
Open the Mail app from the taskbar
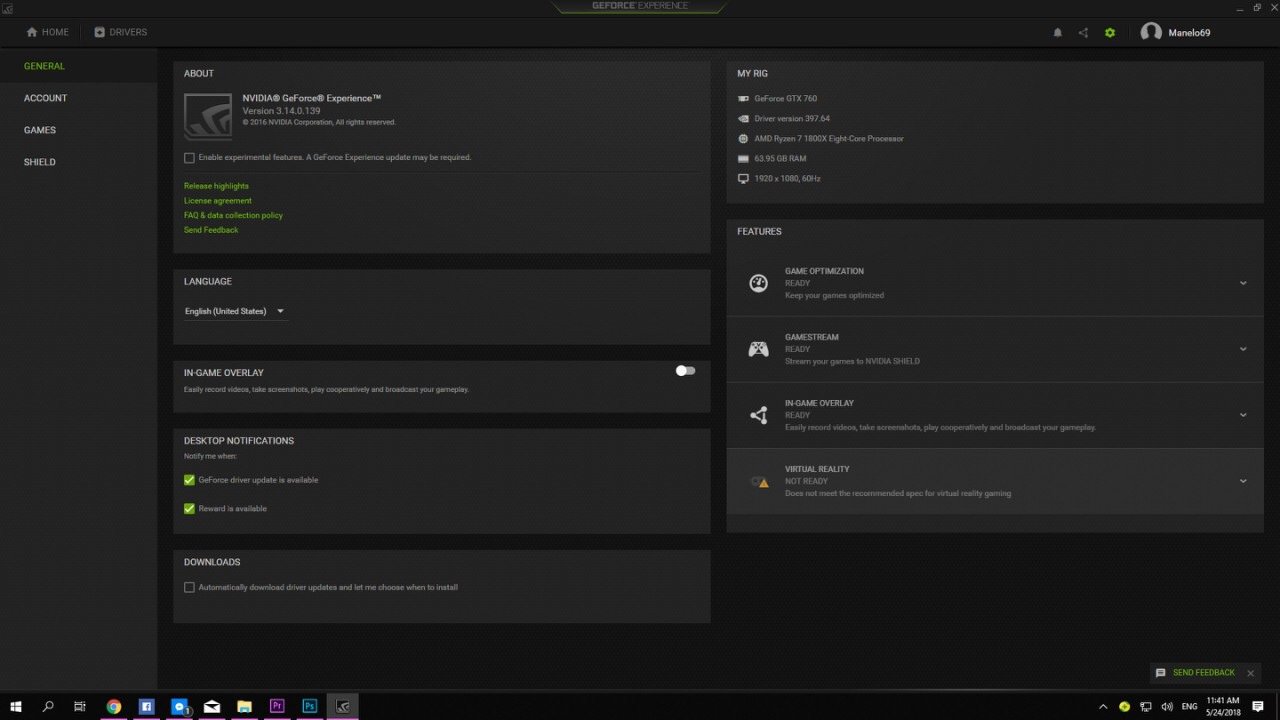212,706
